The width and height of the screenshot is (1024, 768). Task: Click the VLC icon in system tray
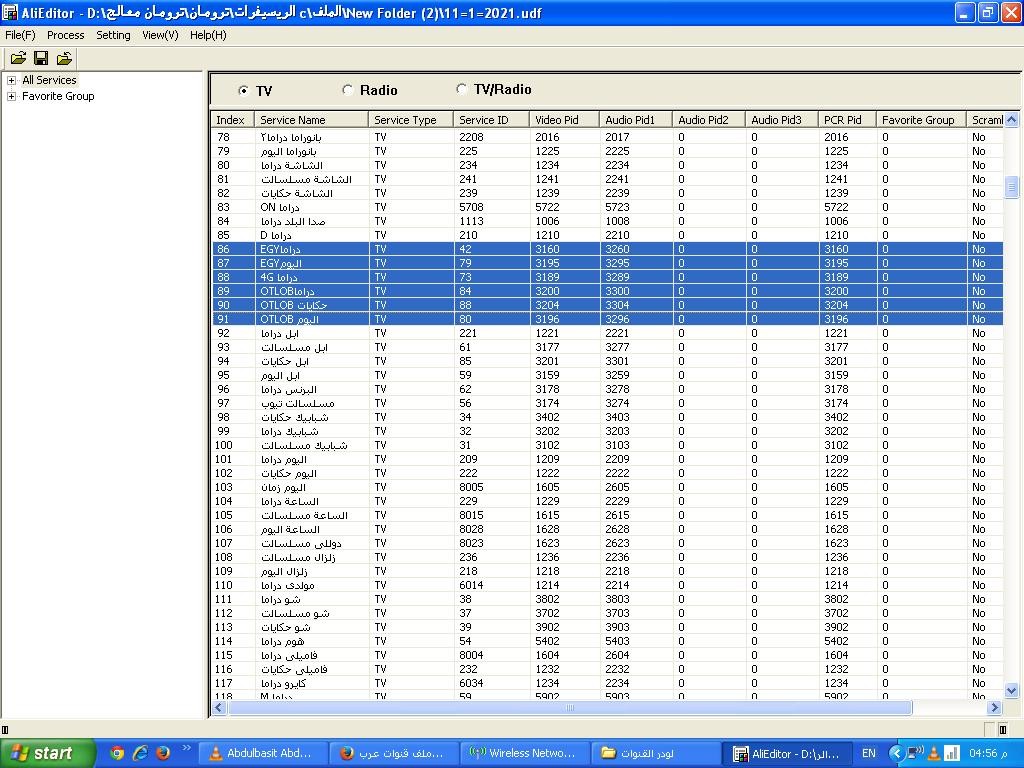pyautogui.click(x=933, y=753)
